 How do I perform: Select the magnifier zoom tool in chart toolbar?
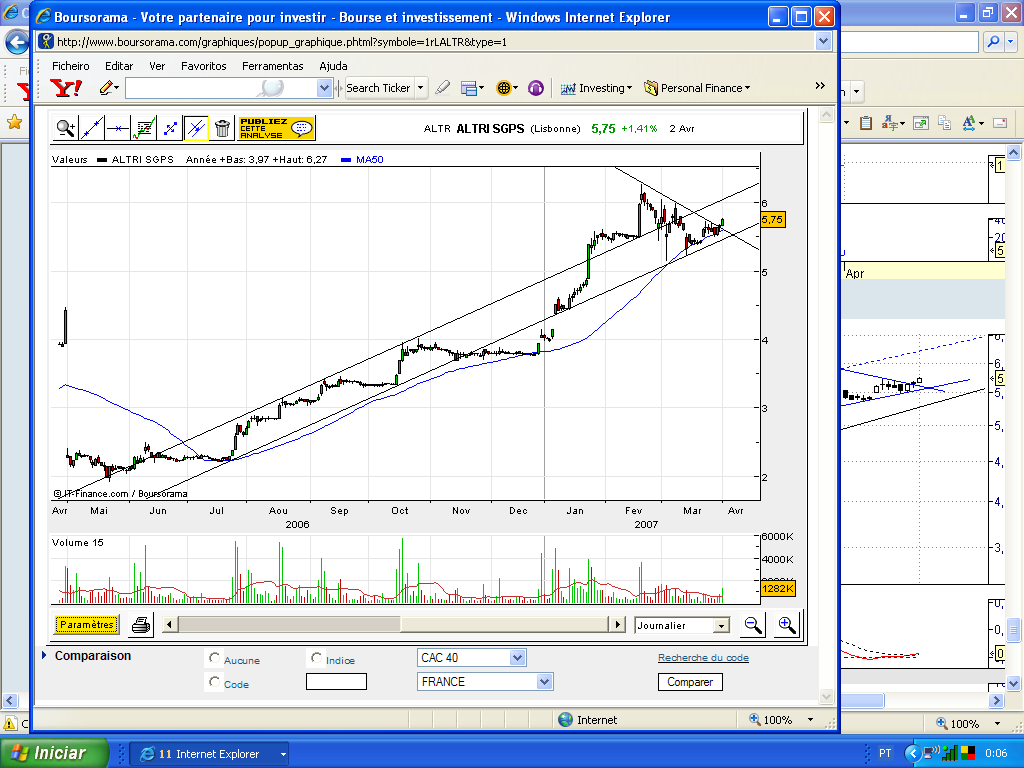tap(65, 128)
